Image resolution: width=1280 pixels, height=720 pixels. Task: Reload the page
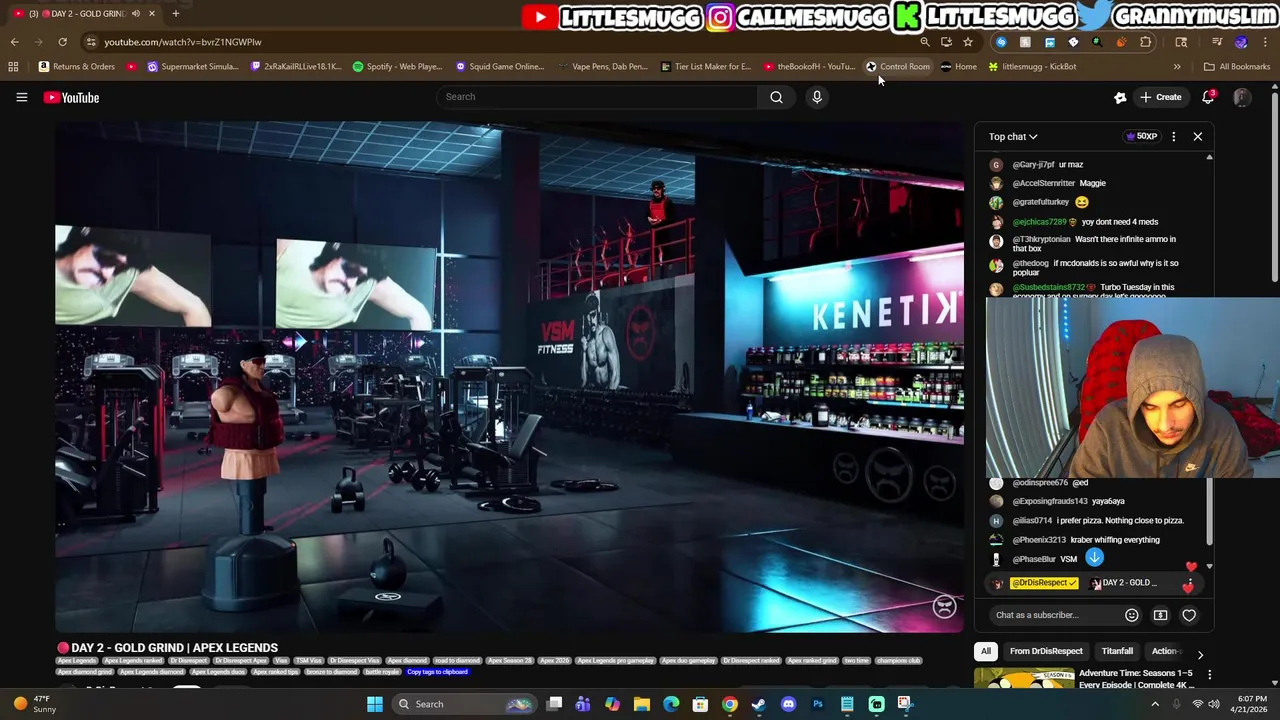click(62, 42)
